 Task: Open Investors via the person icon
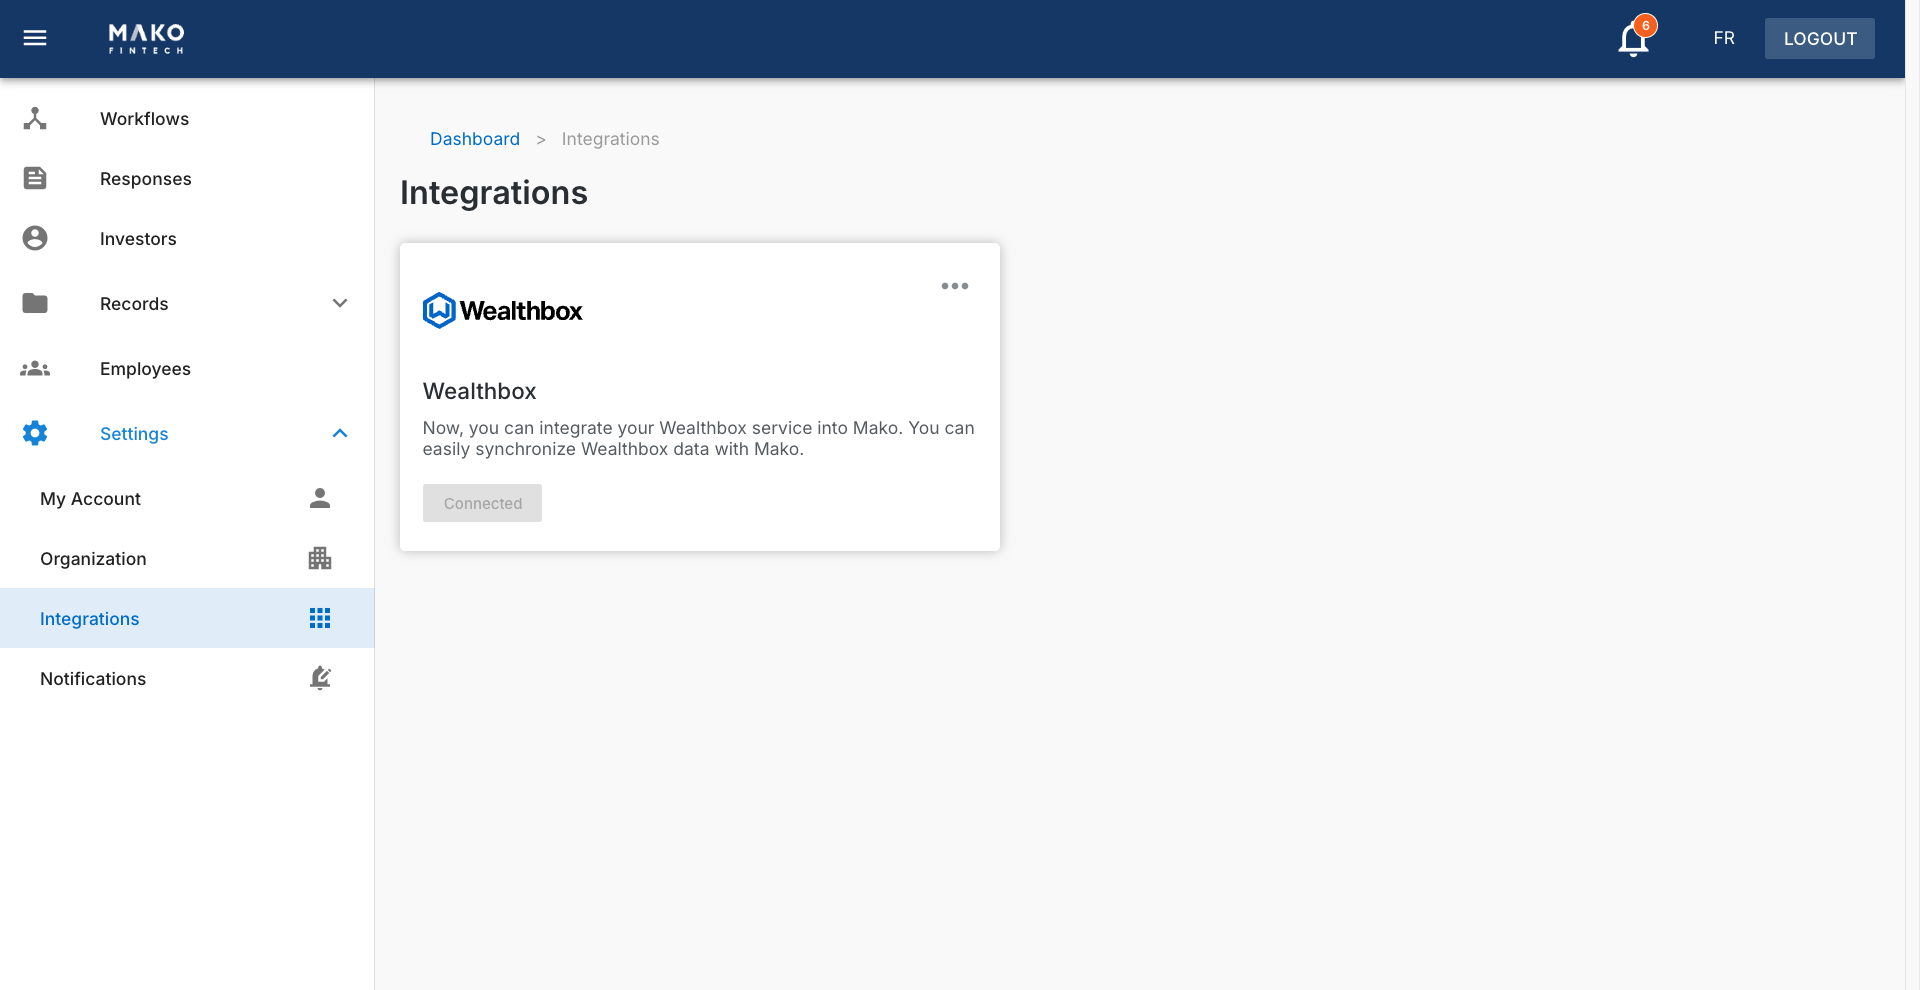point(35,238)
